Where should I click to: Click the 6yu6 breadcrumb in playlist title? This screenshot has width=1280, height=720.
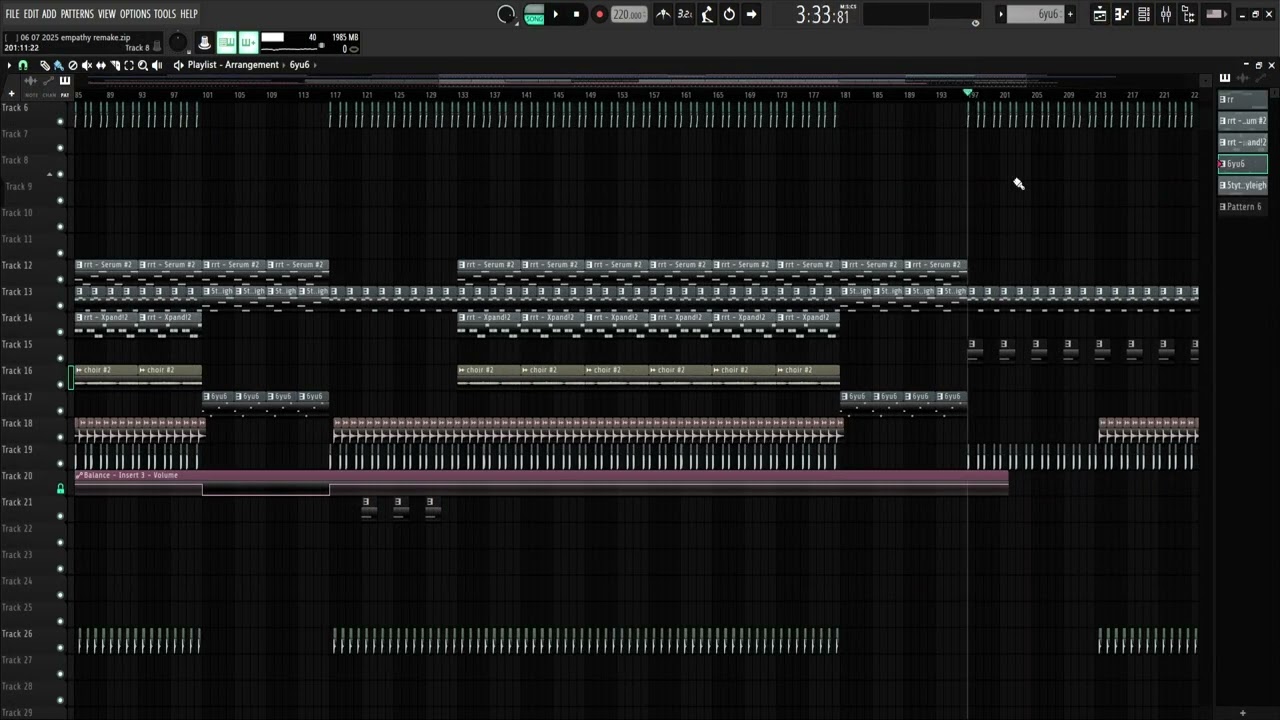299,65
